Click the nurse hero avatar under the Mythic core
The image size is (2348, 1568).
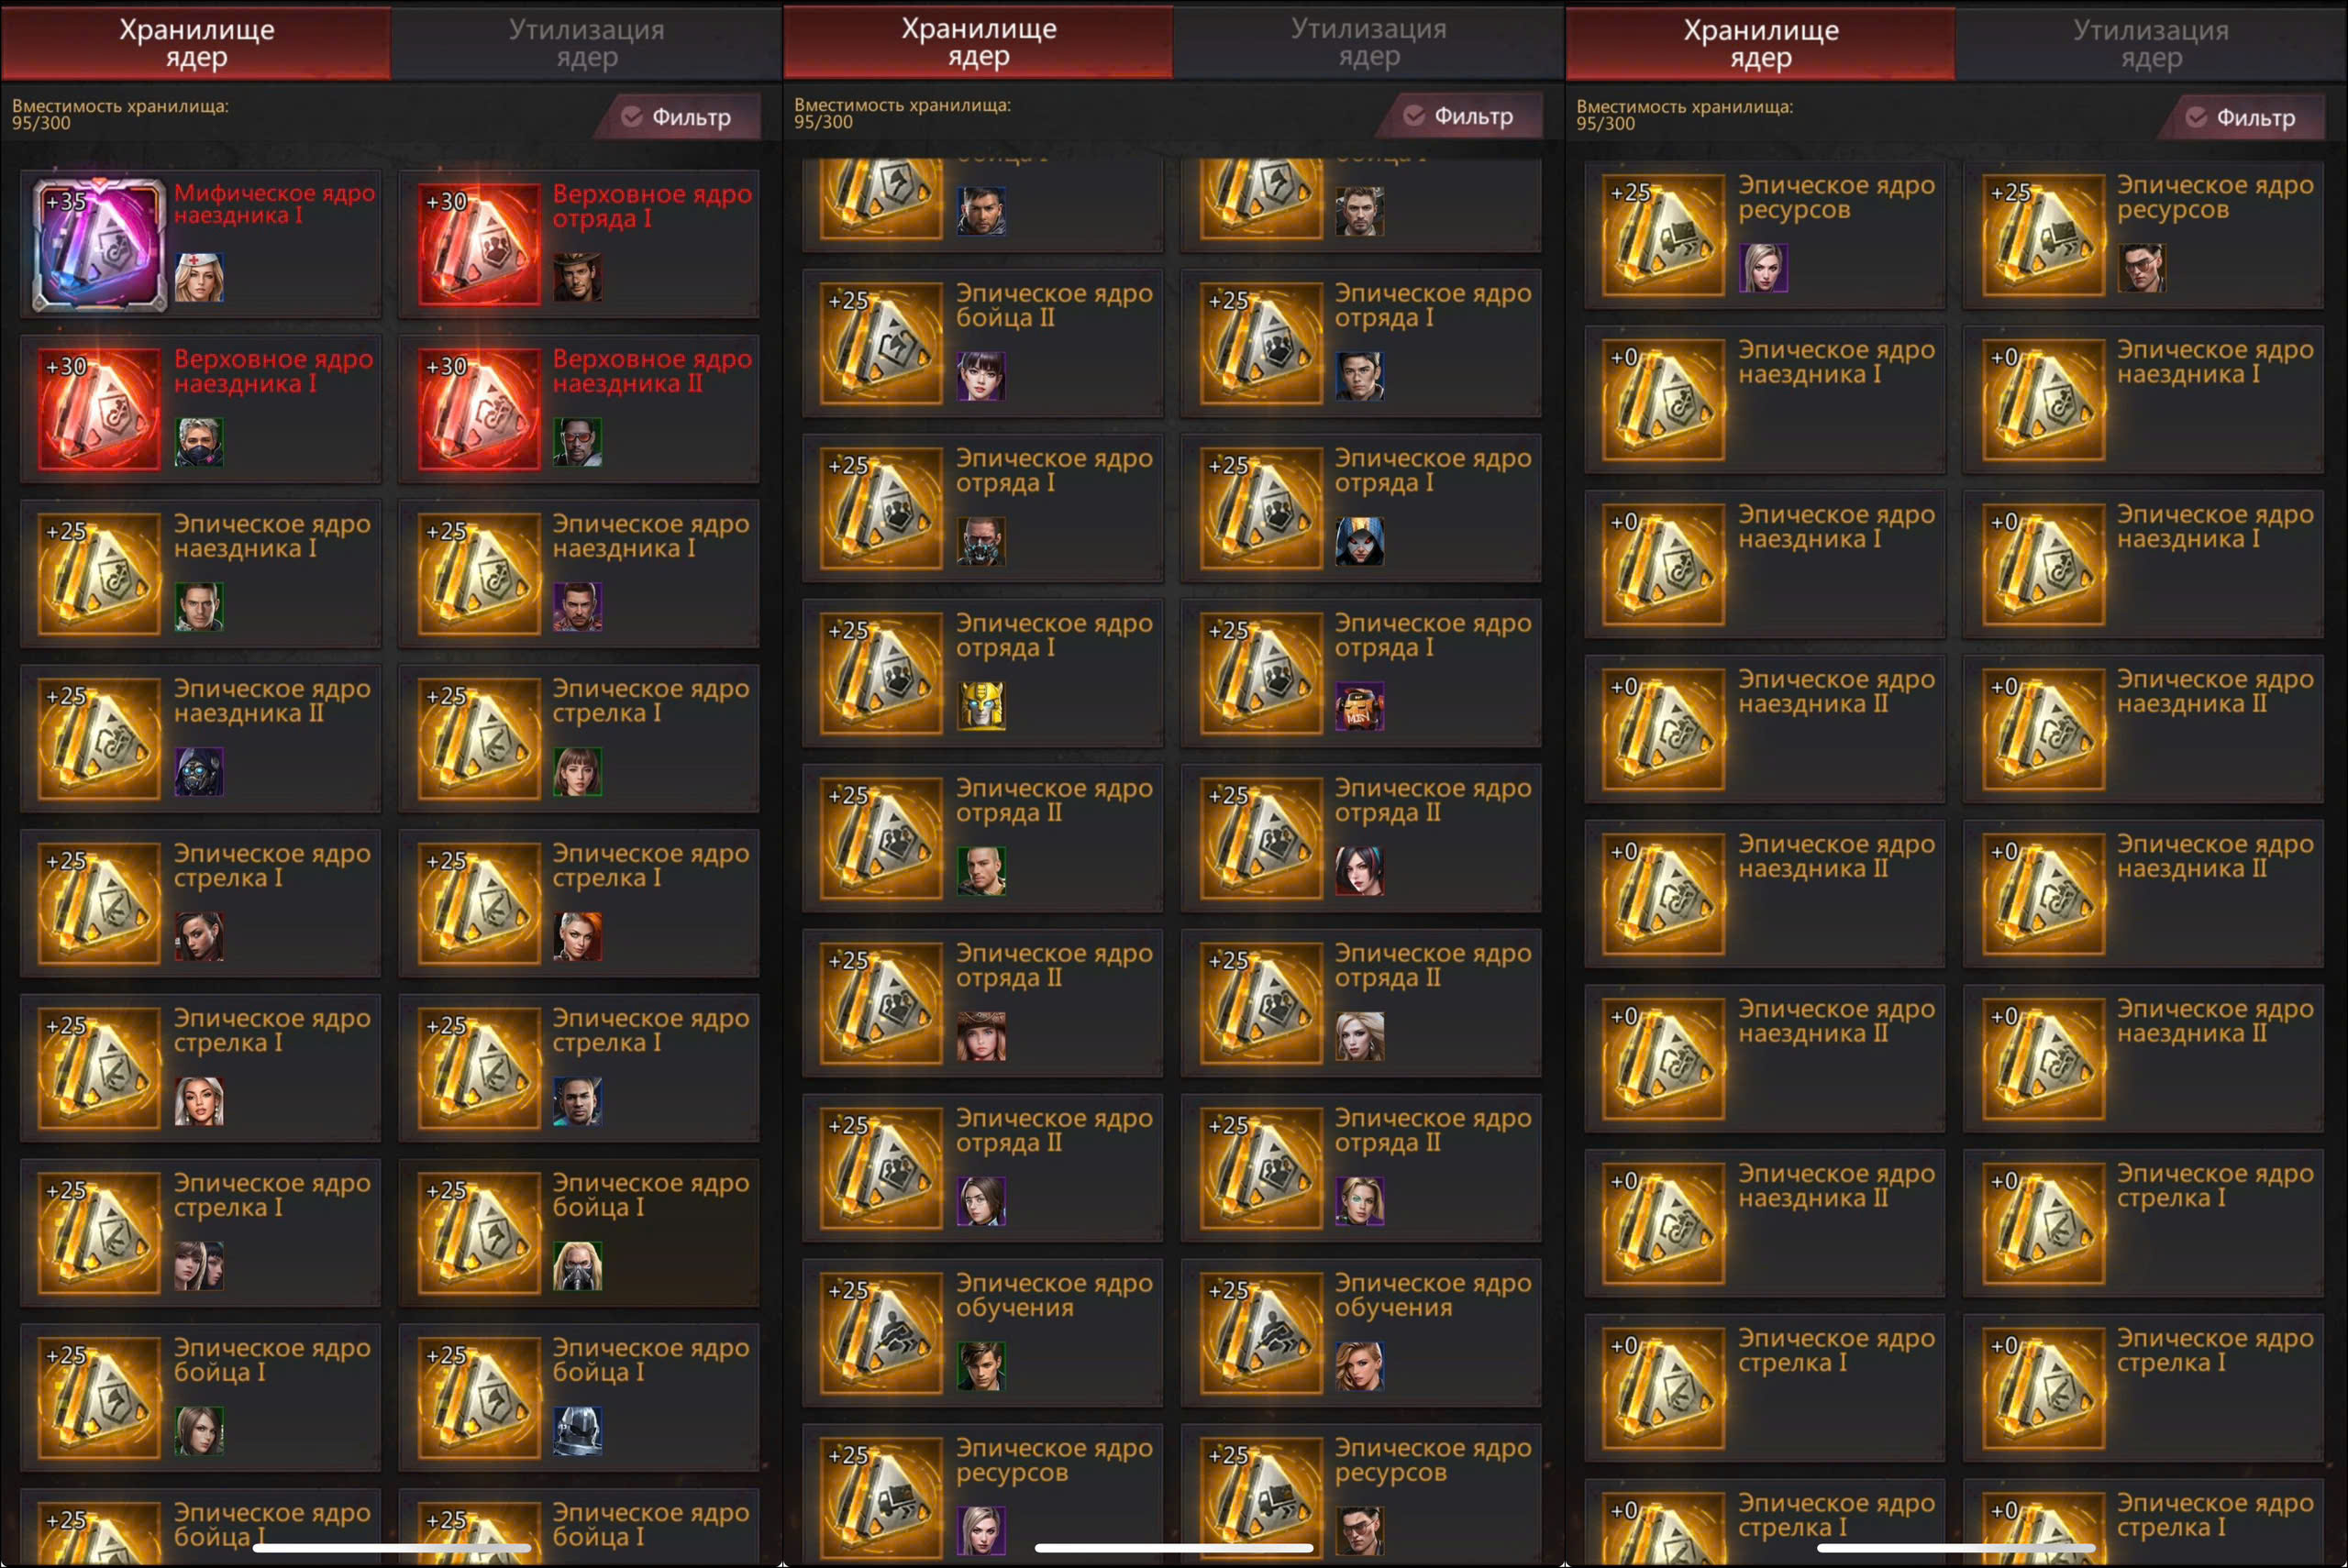point(199,277)
